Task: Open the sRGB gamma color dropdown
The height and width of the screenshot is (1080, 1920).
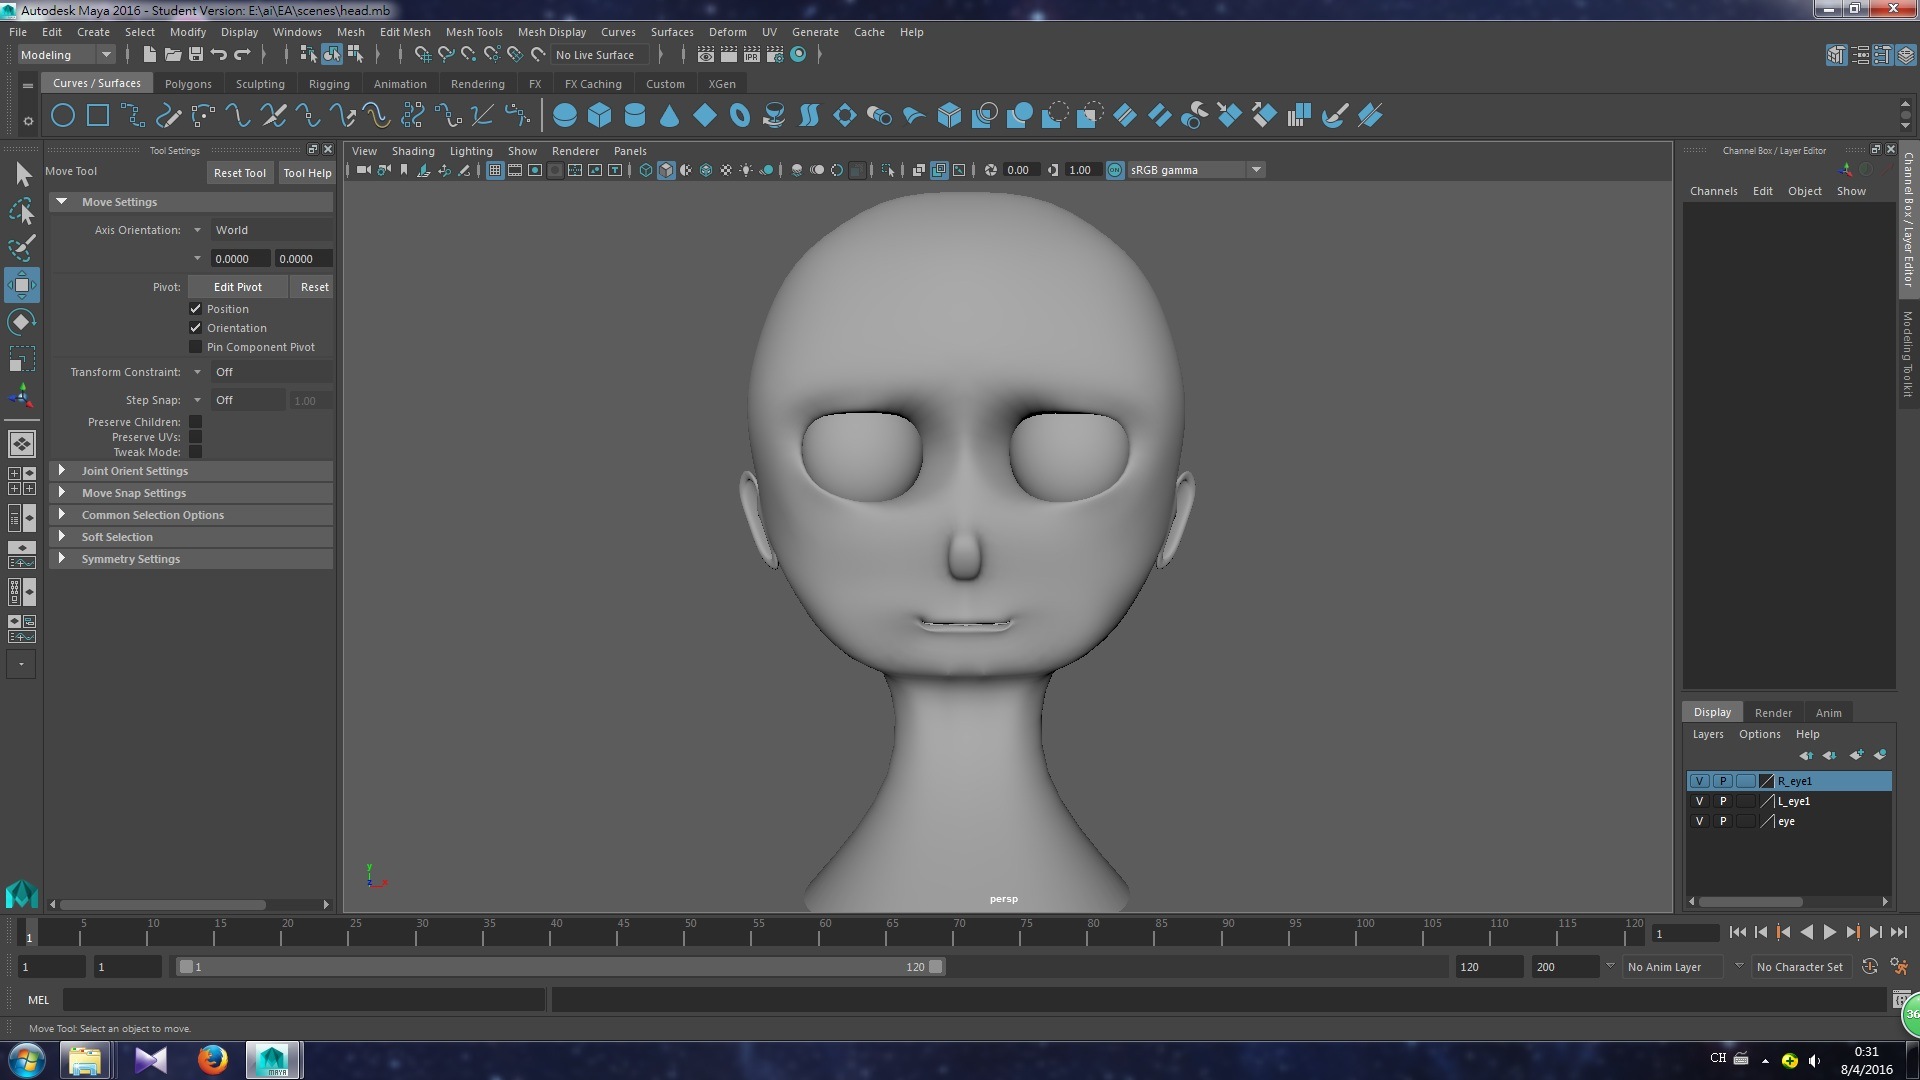Action: tap(1256, 170)
